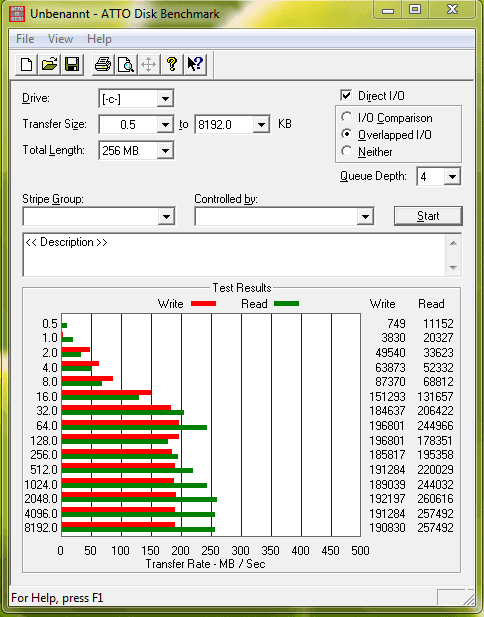Open the File menu
Image resolution: width=484 pixels, height=617 pixels.
(25, 39)
